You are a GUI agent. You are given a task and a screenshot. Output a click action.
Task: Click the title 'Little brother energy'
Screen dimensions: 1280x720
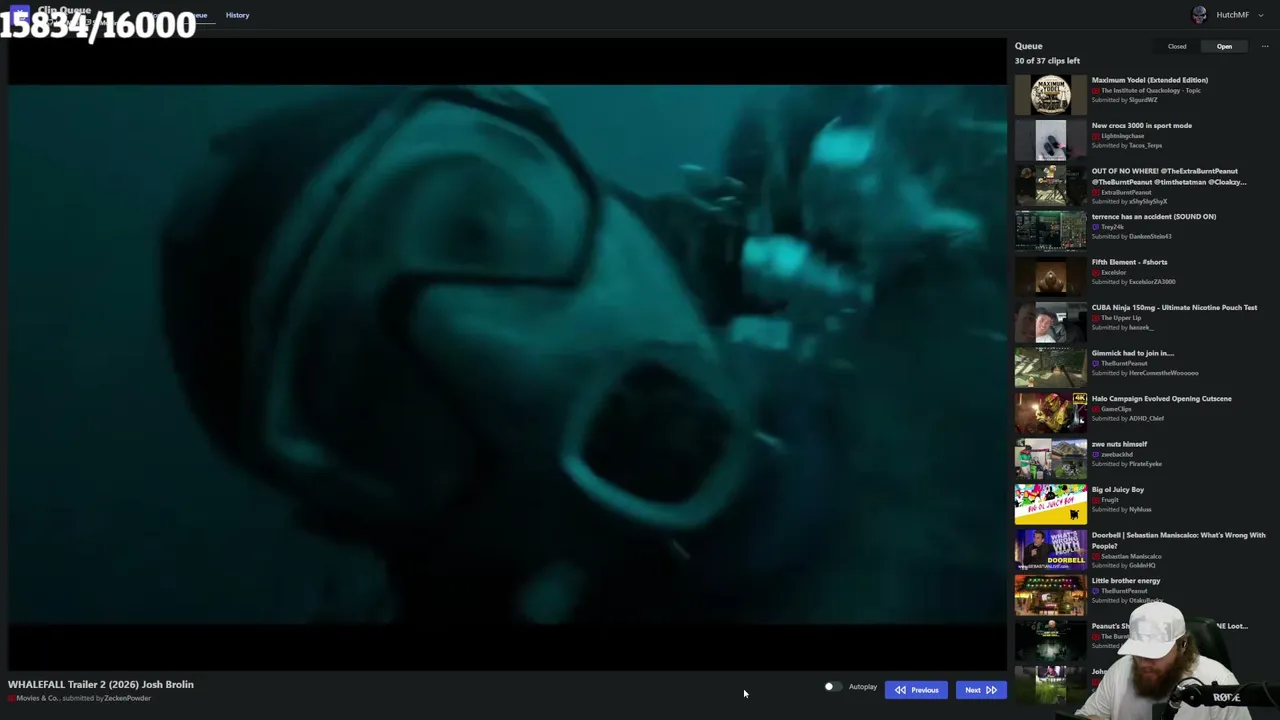[x=1126, y=581]
